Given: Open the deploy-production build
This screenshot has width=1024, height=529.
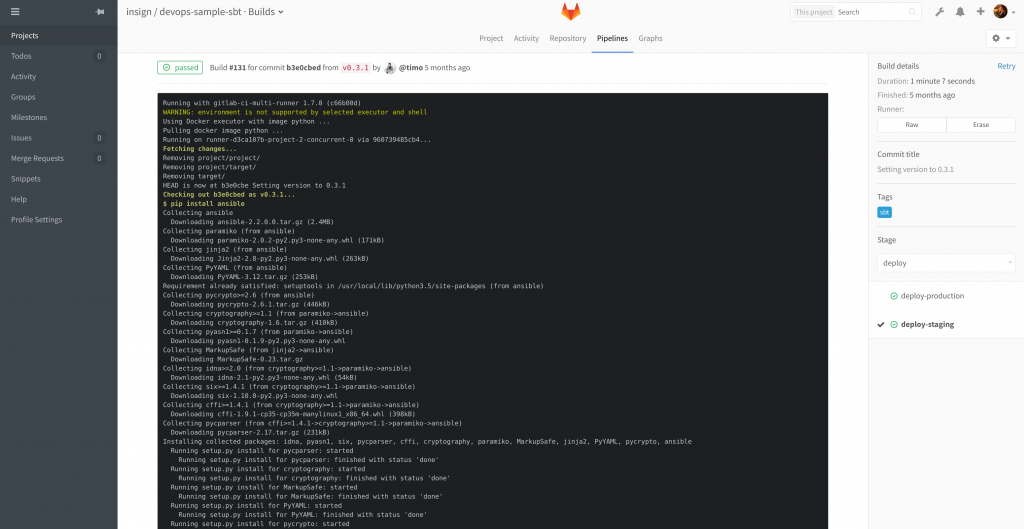Looking at the screenshot, I should 932,296.
